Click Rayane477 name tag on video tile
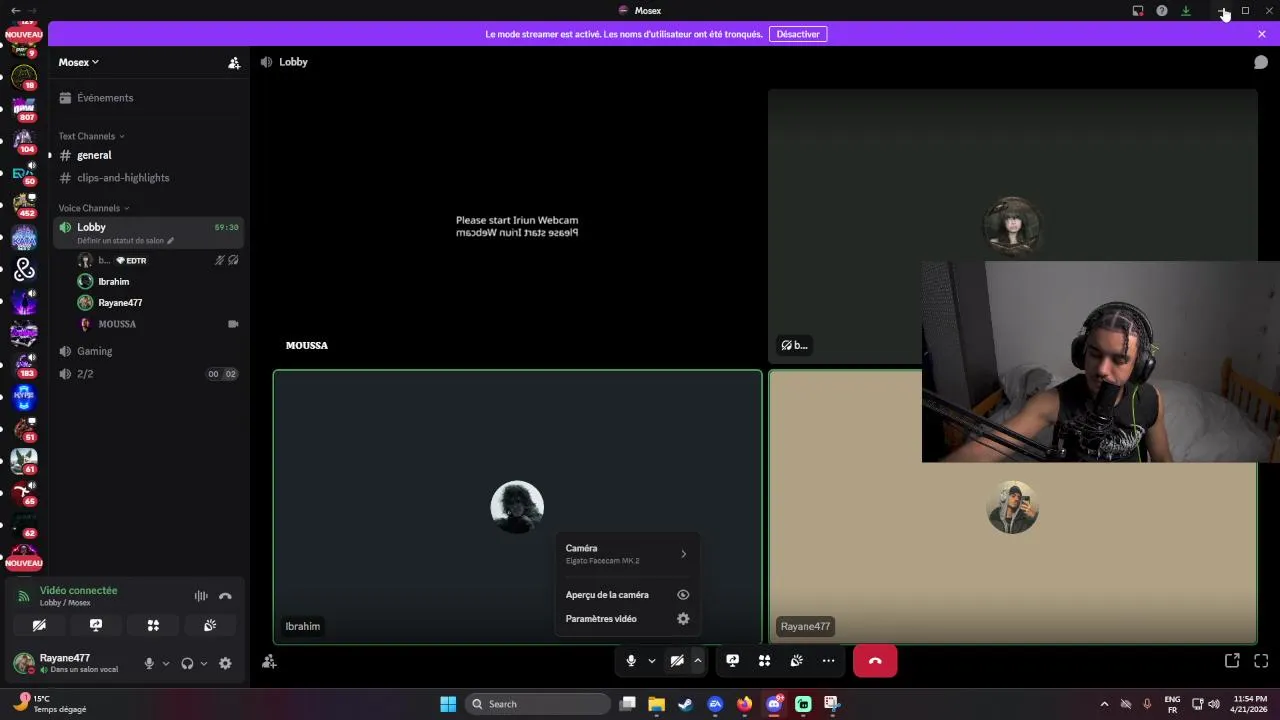The image size is (1280, 720). tap(805, 627)
